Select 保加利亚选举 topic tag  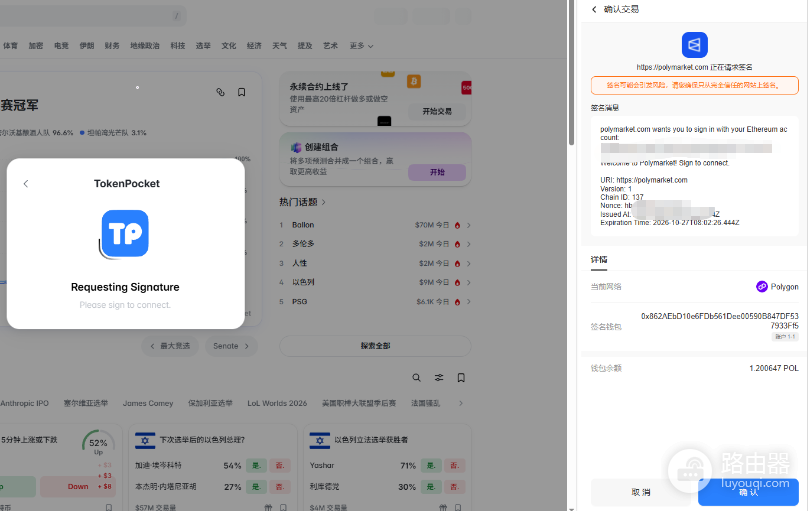(210, 403)
